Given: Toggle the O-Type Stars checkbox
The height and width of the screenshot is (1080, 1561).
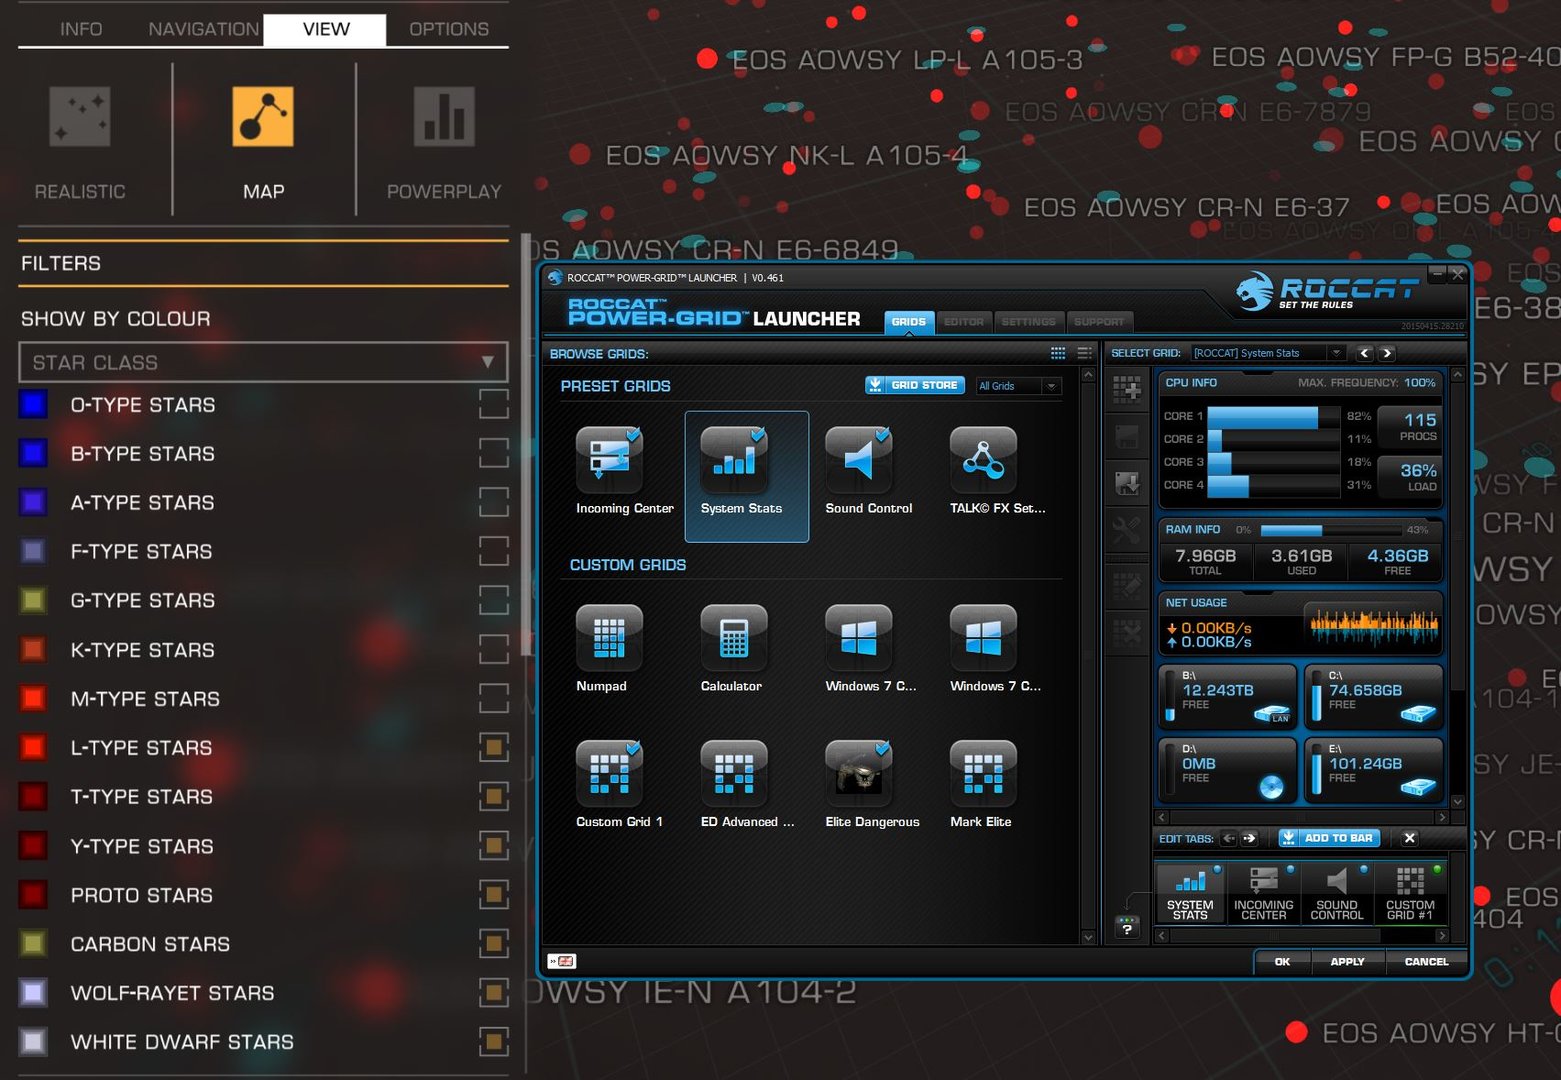Looking at the screenshot, I should [x=494, y=404].
